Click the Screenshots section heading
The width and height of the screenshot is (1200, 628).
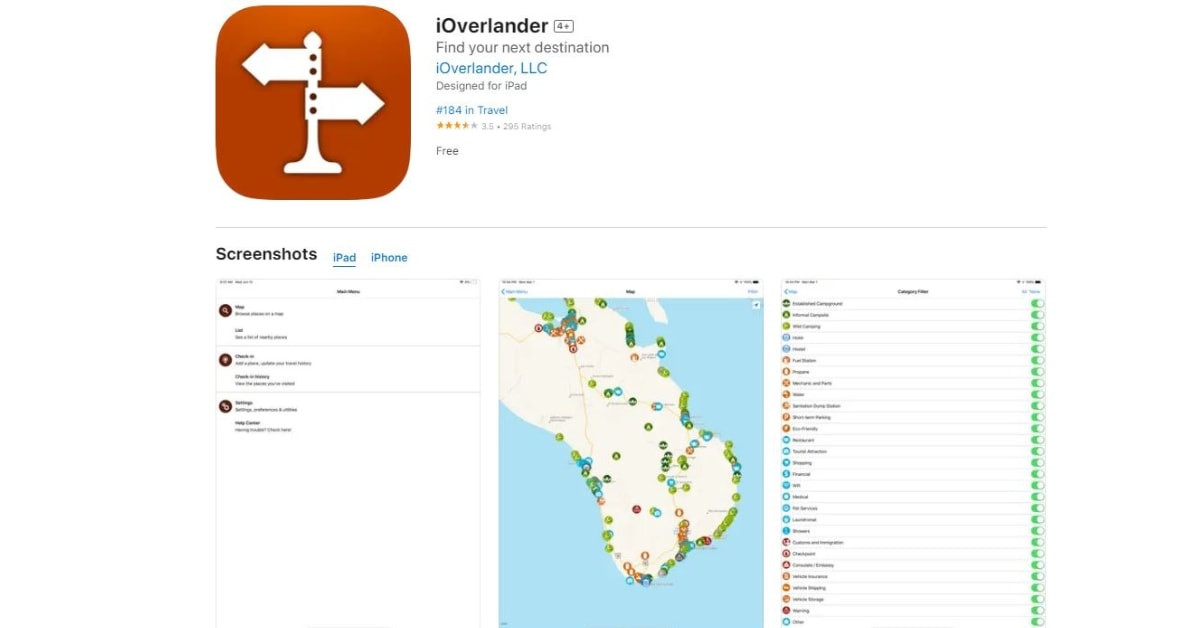tap(266, 254)
